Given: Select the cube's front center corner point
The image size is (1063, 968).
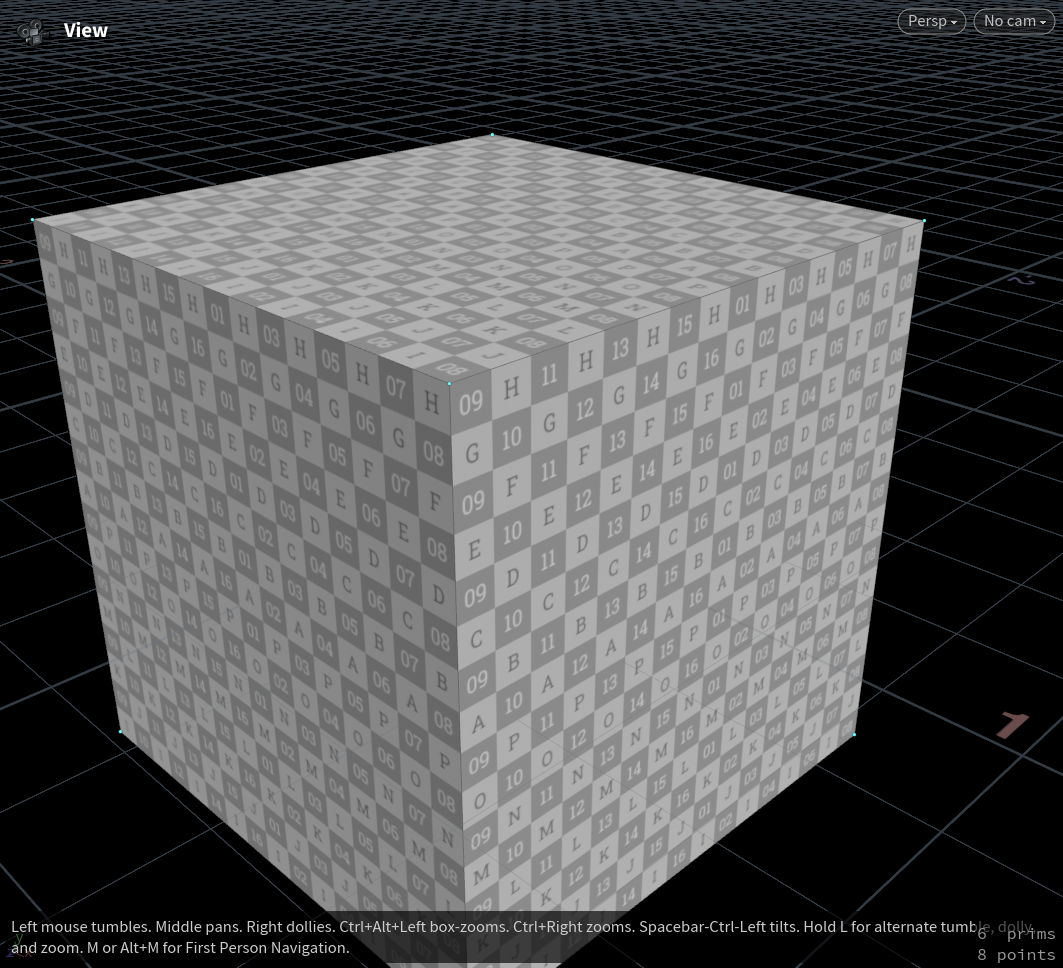Looking at the screenshot, I should click(x=449, y=383).
